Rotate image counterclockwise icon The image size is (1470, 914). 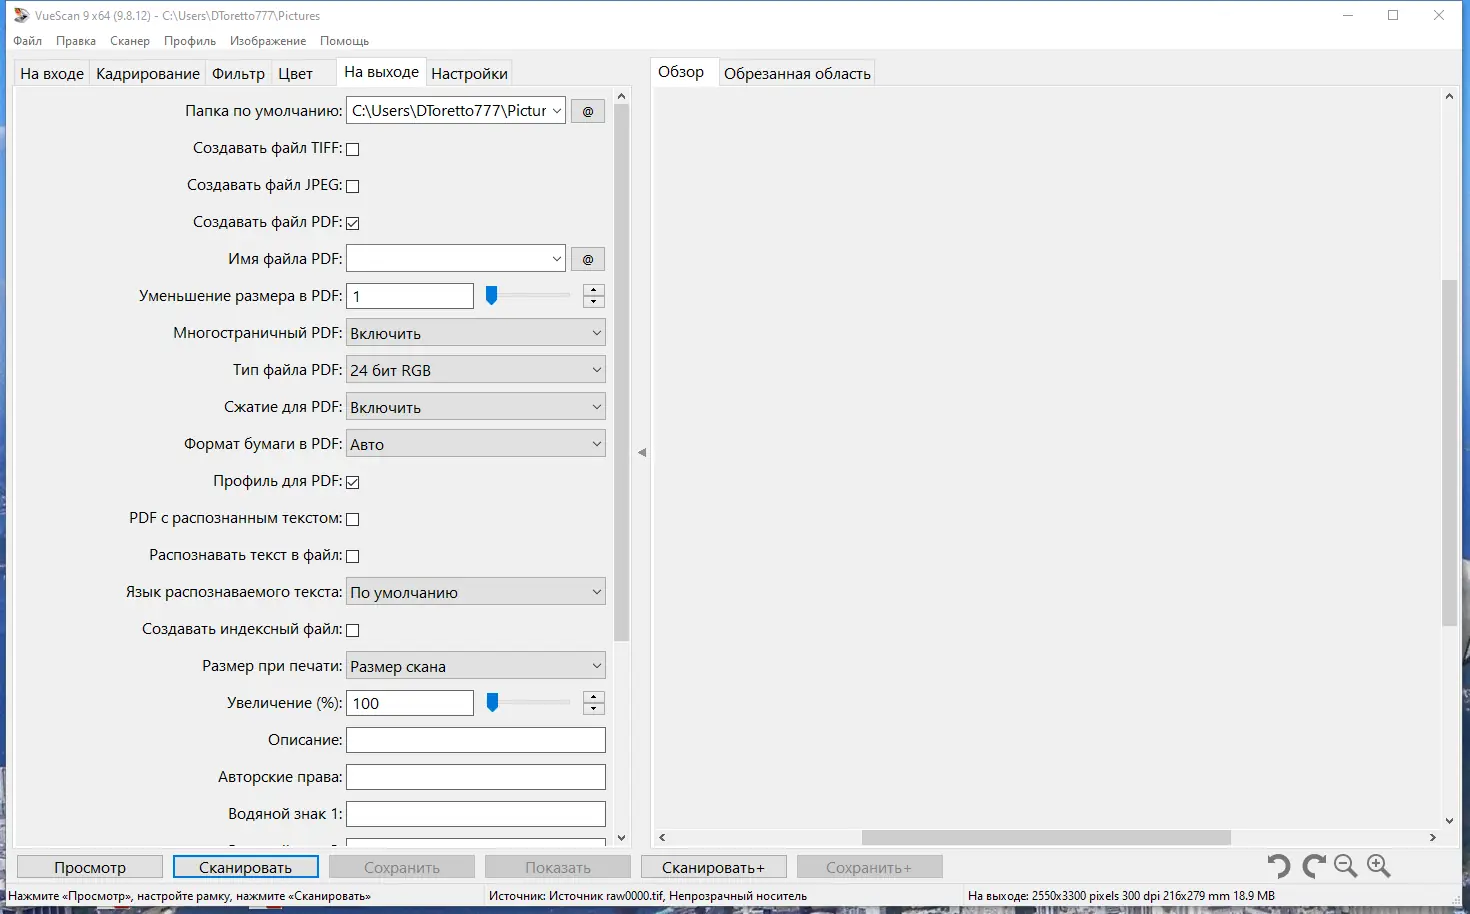1278,866
